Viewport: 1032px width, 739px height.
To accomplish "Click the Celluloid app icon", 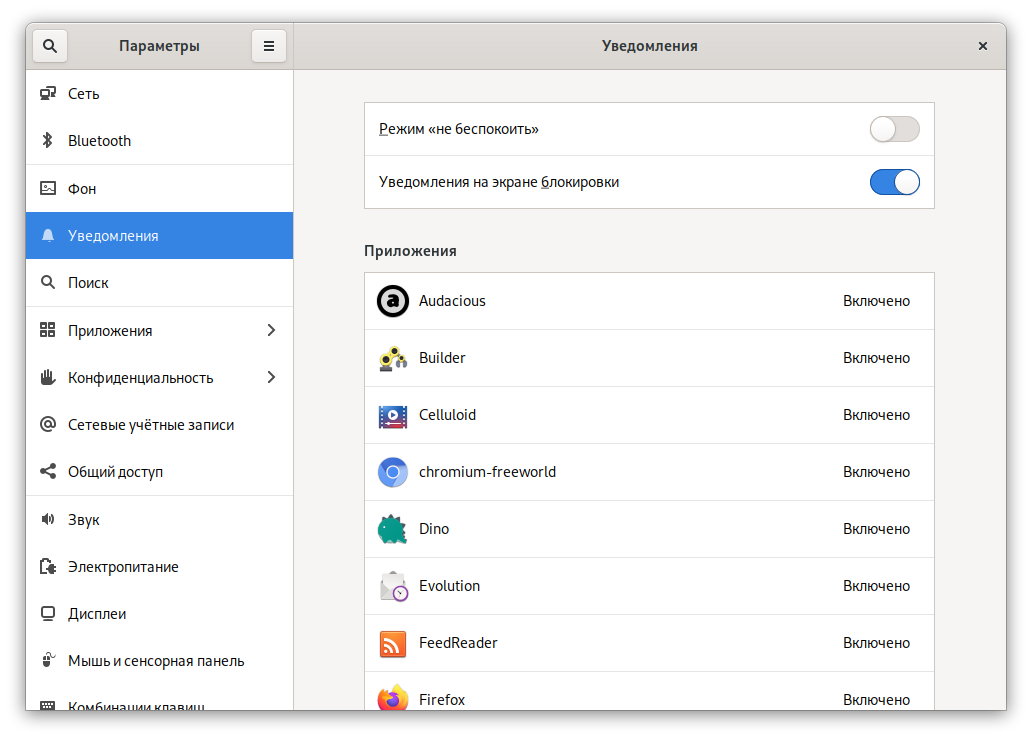I will pos(393,415).
